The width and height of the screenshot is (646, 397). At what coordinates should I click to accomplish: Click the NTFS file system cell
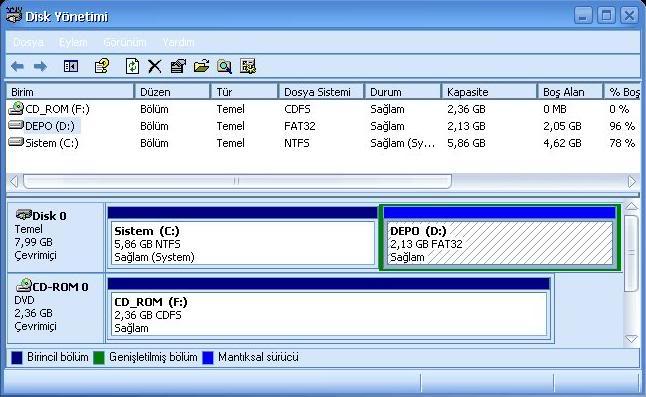click(297, 143)
